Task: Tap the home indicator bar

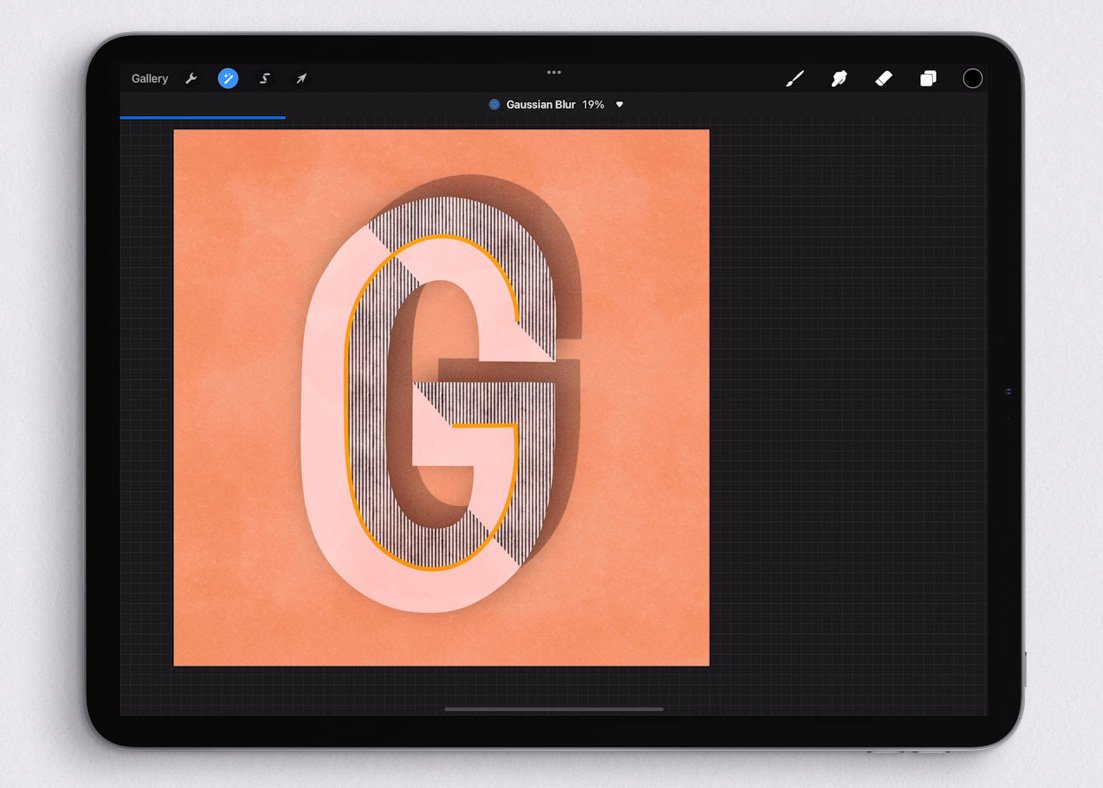Action: (553, 710)
